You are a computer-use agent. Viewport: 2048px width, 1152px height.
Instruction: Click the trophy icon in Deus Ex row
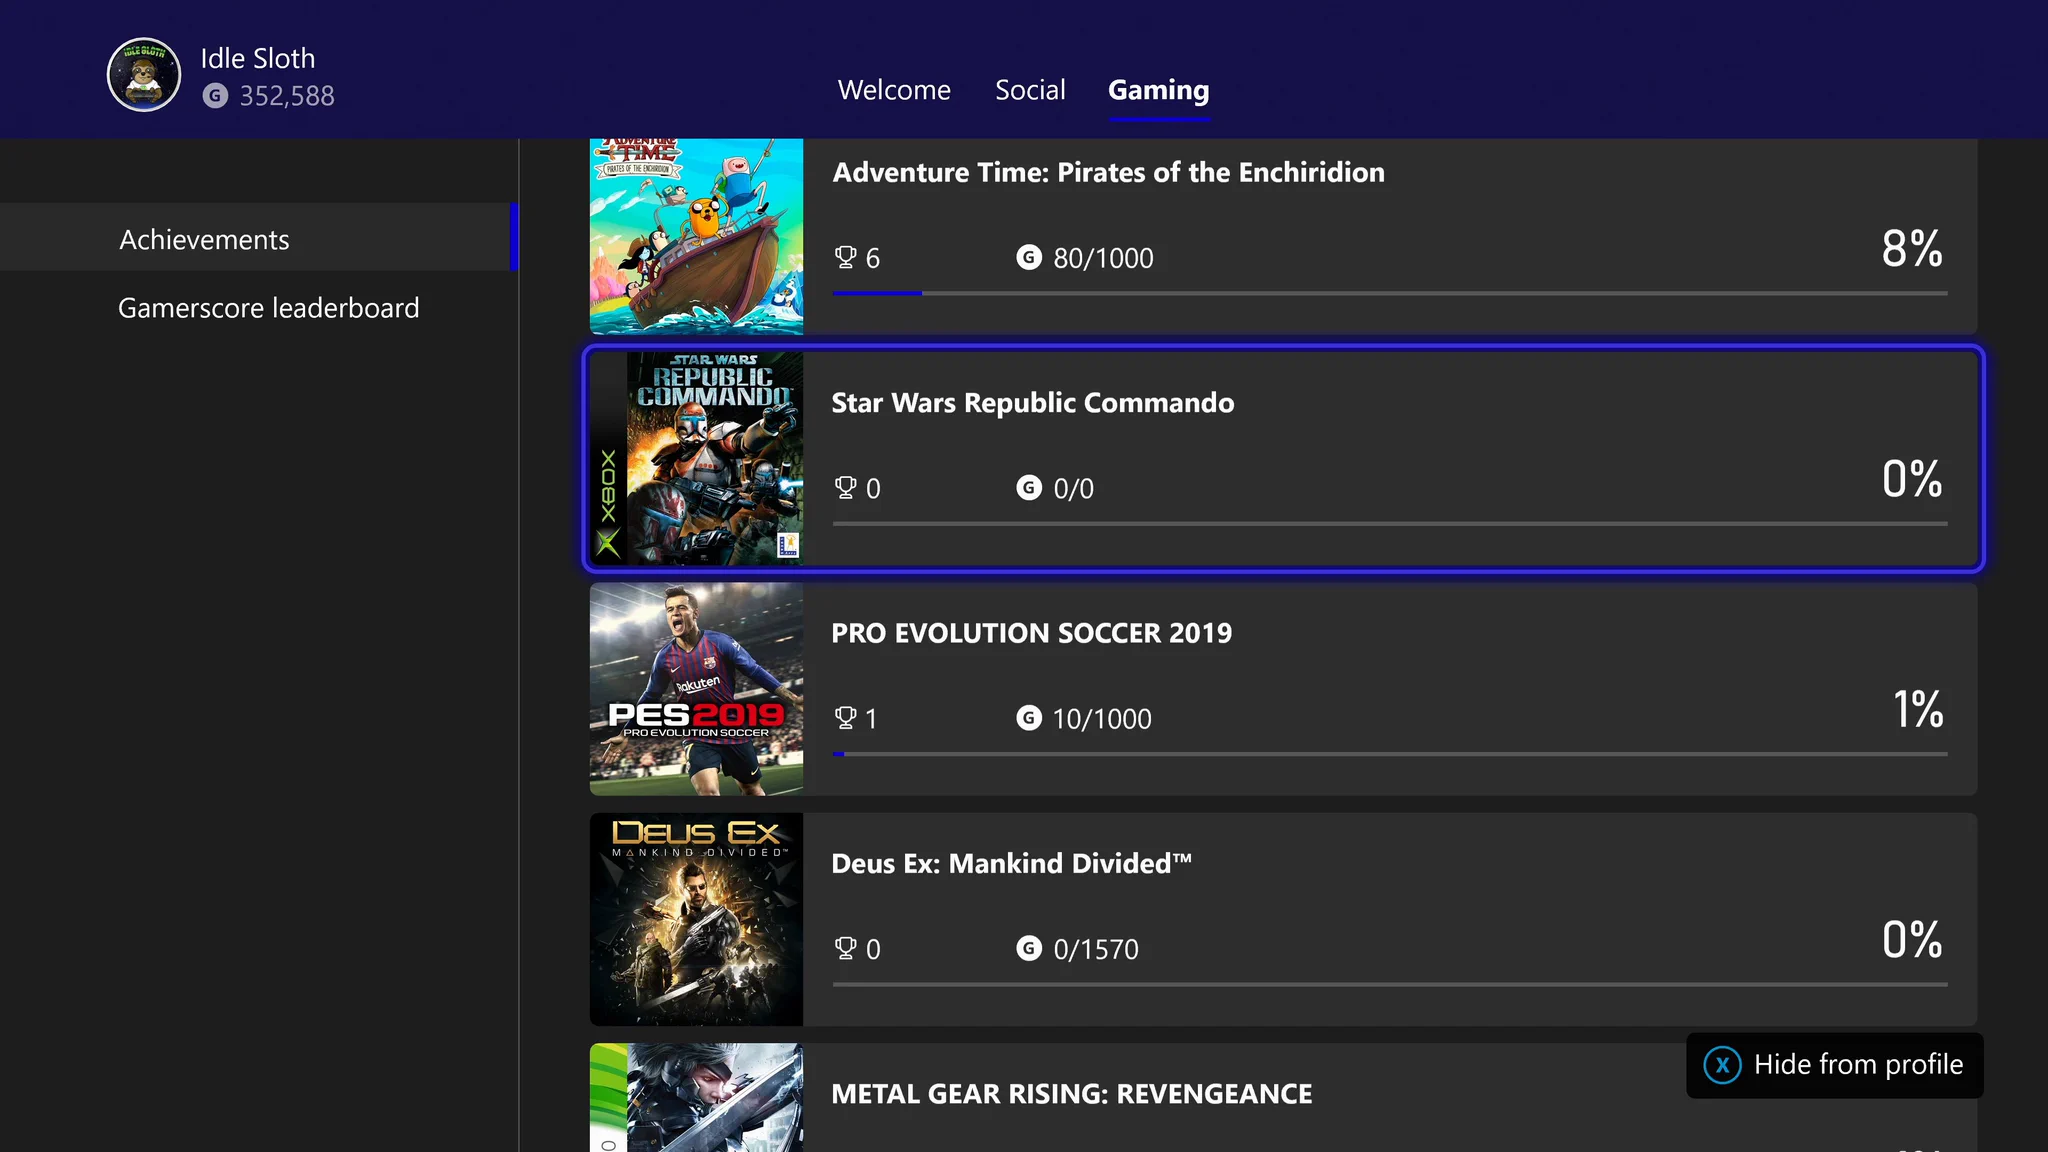pyautogui.click(x=845, y=949)
